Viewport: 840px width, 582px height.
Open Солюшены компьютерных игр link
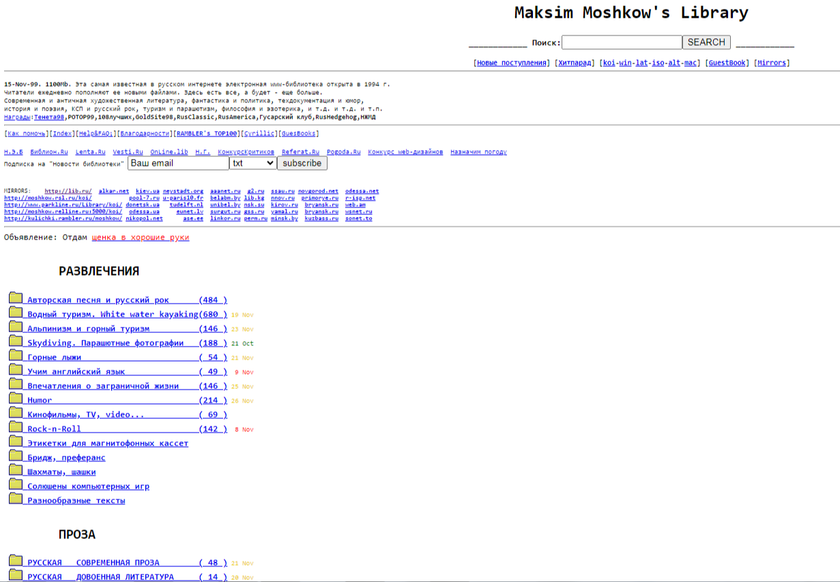(x=88, y=487)
